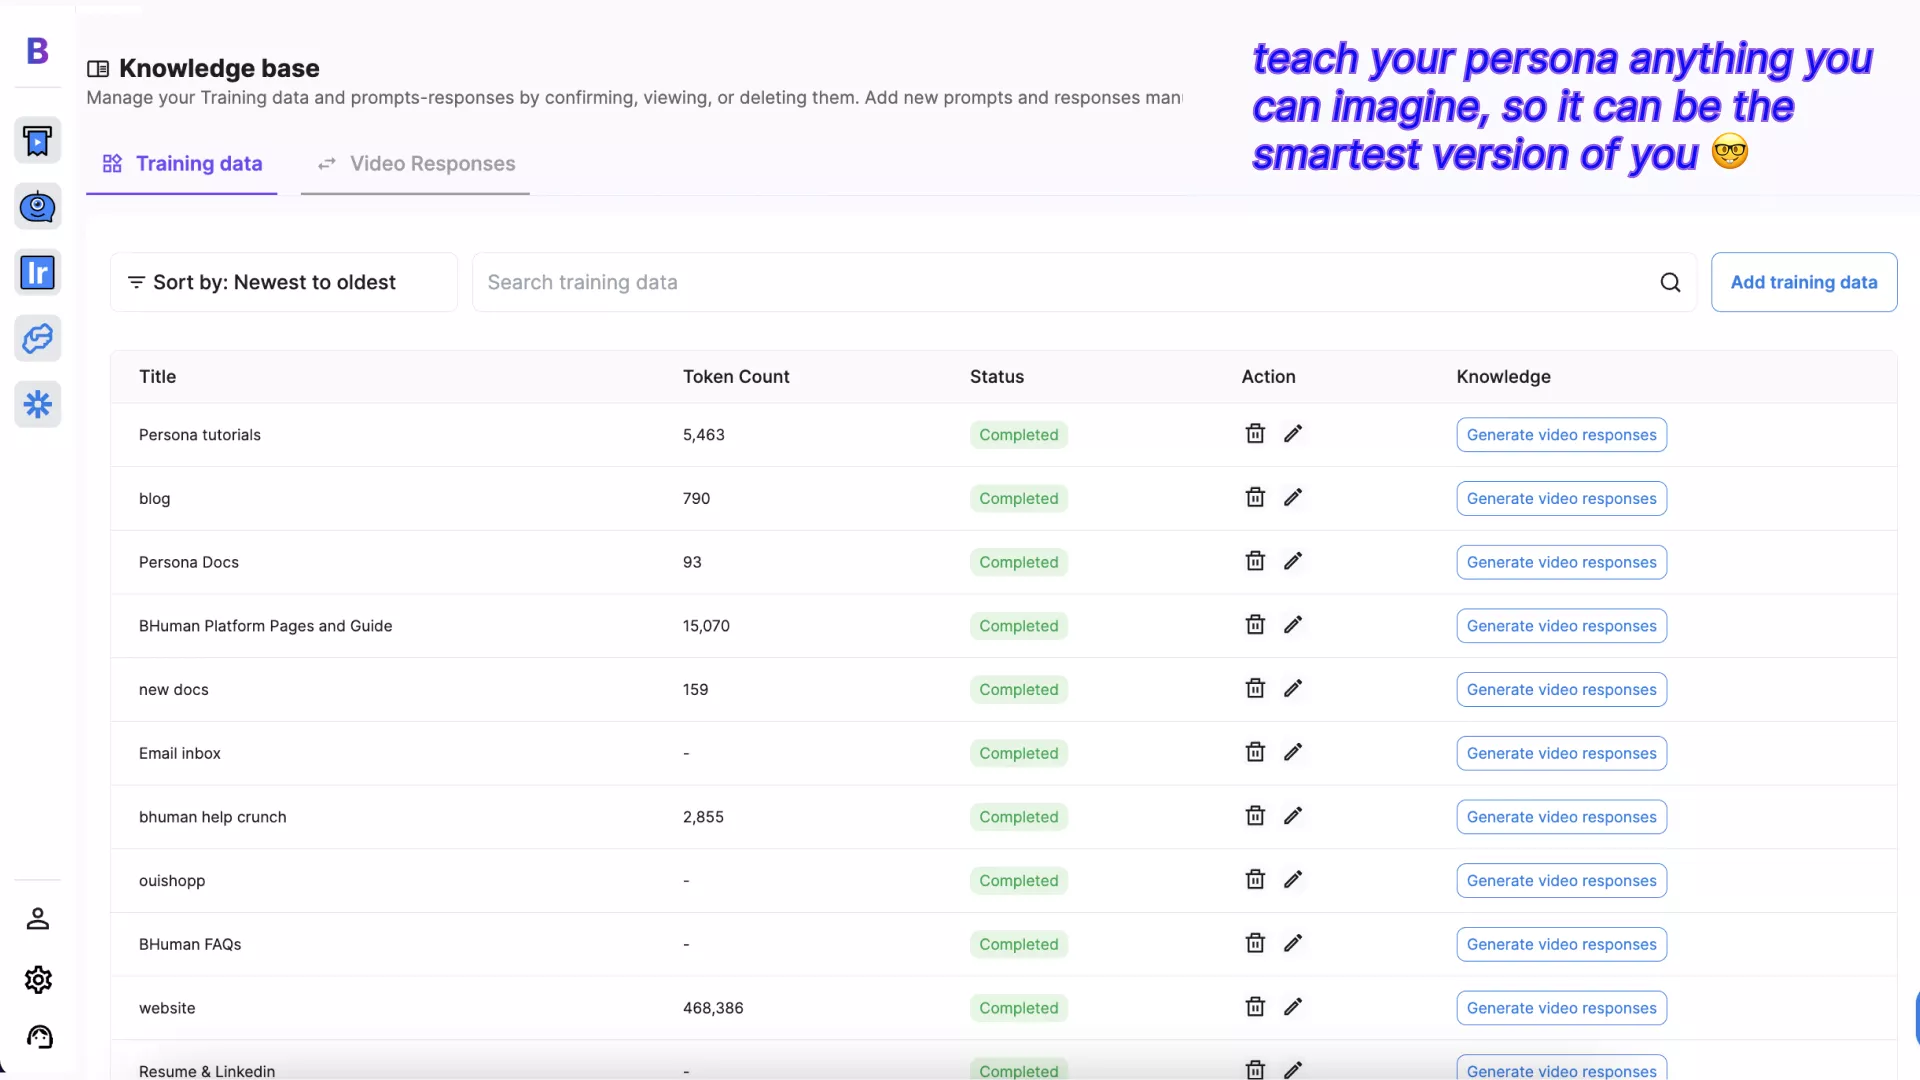
Task: Generate video responses for Persona Docs
Action: (1561, 562)
